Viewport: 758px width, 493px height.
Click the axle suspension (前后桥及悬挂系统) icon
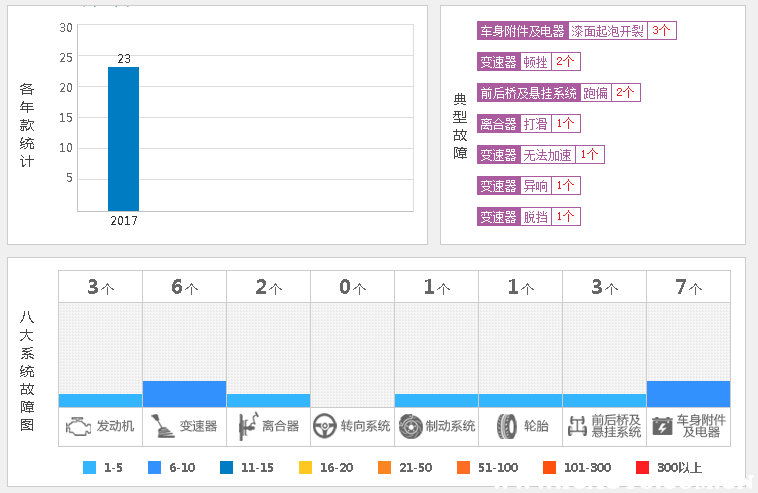[x=577, y=426]
